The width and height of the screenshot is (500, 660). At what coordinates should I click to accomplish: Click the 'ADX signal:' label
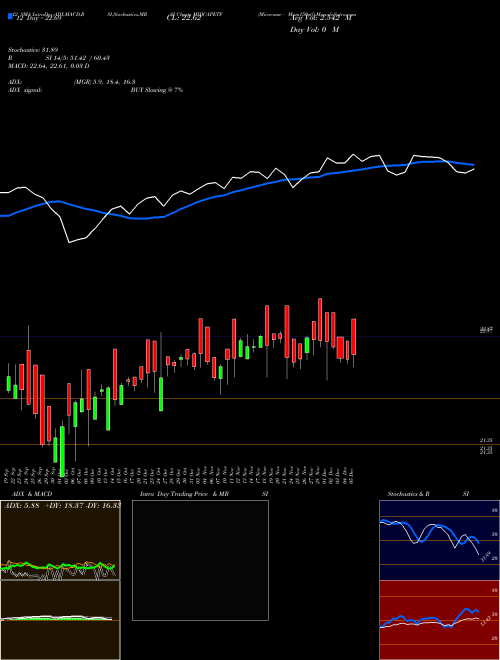[25, 90]
